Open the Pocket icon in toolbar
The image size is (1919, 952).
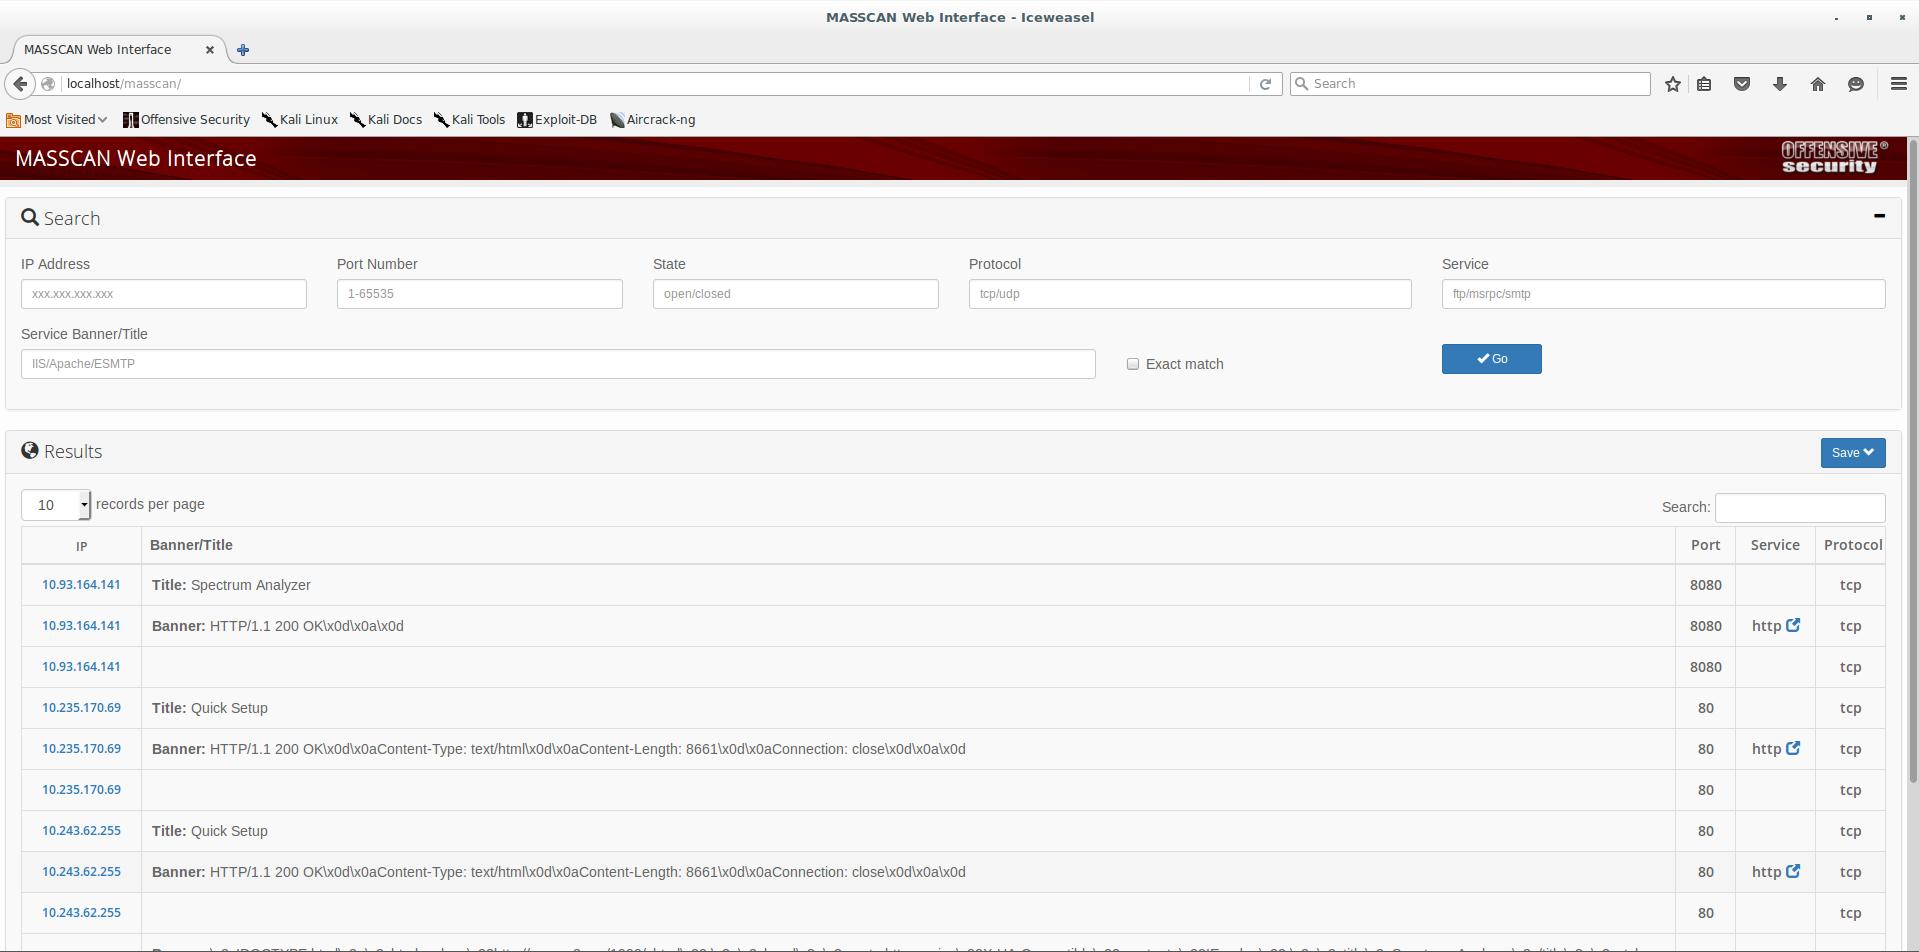coord(1741,84)
